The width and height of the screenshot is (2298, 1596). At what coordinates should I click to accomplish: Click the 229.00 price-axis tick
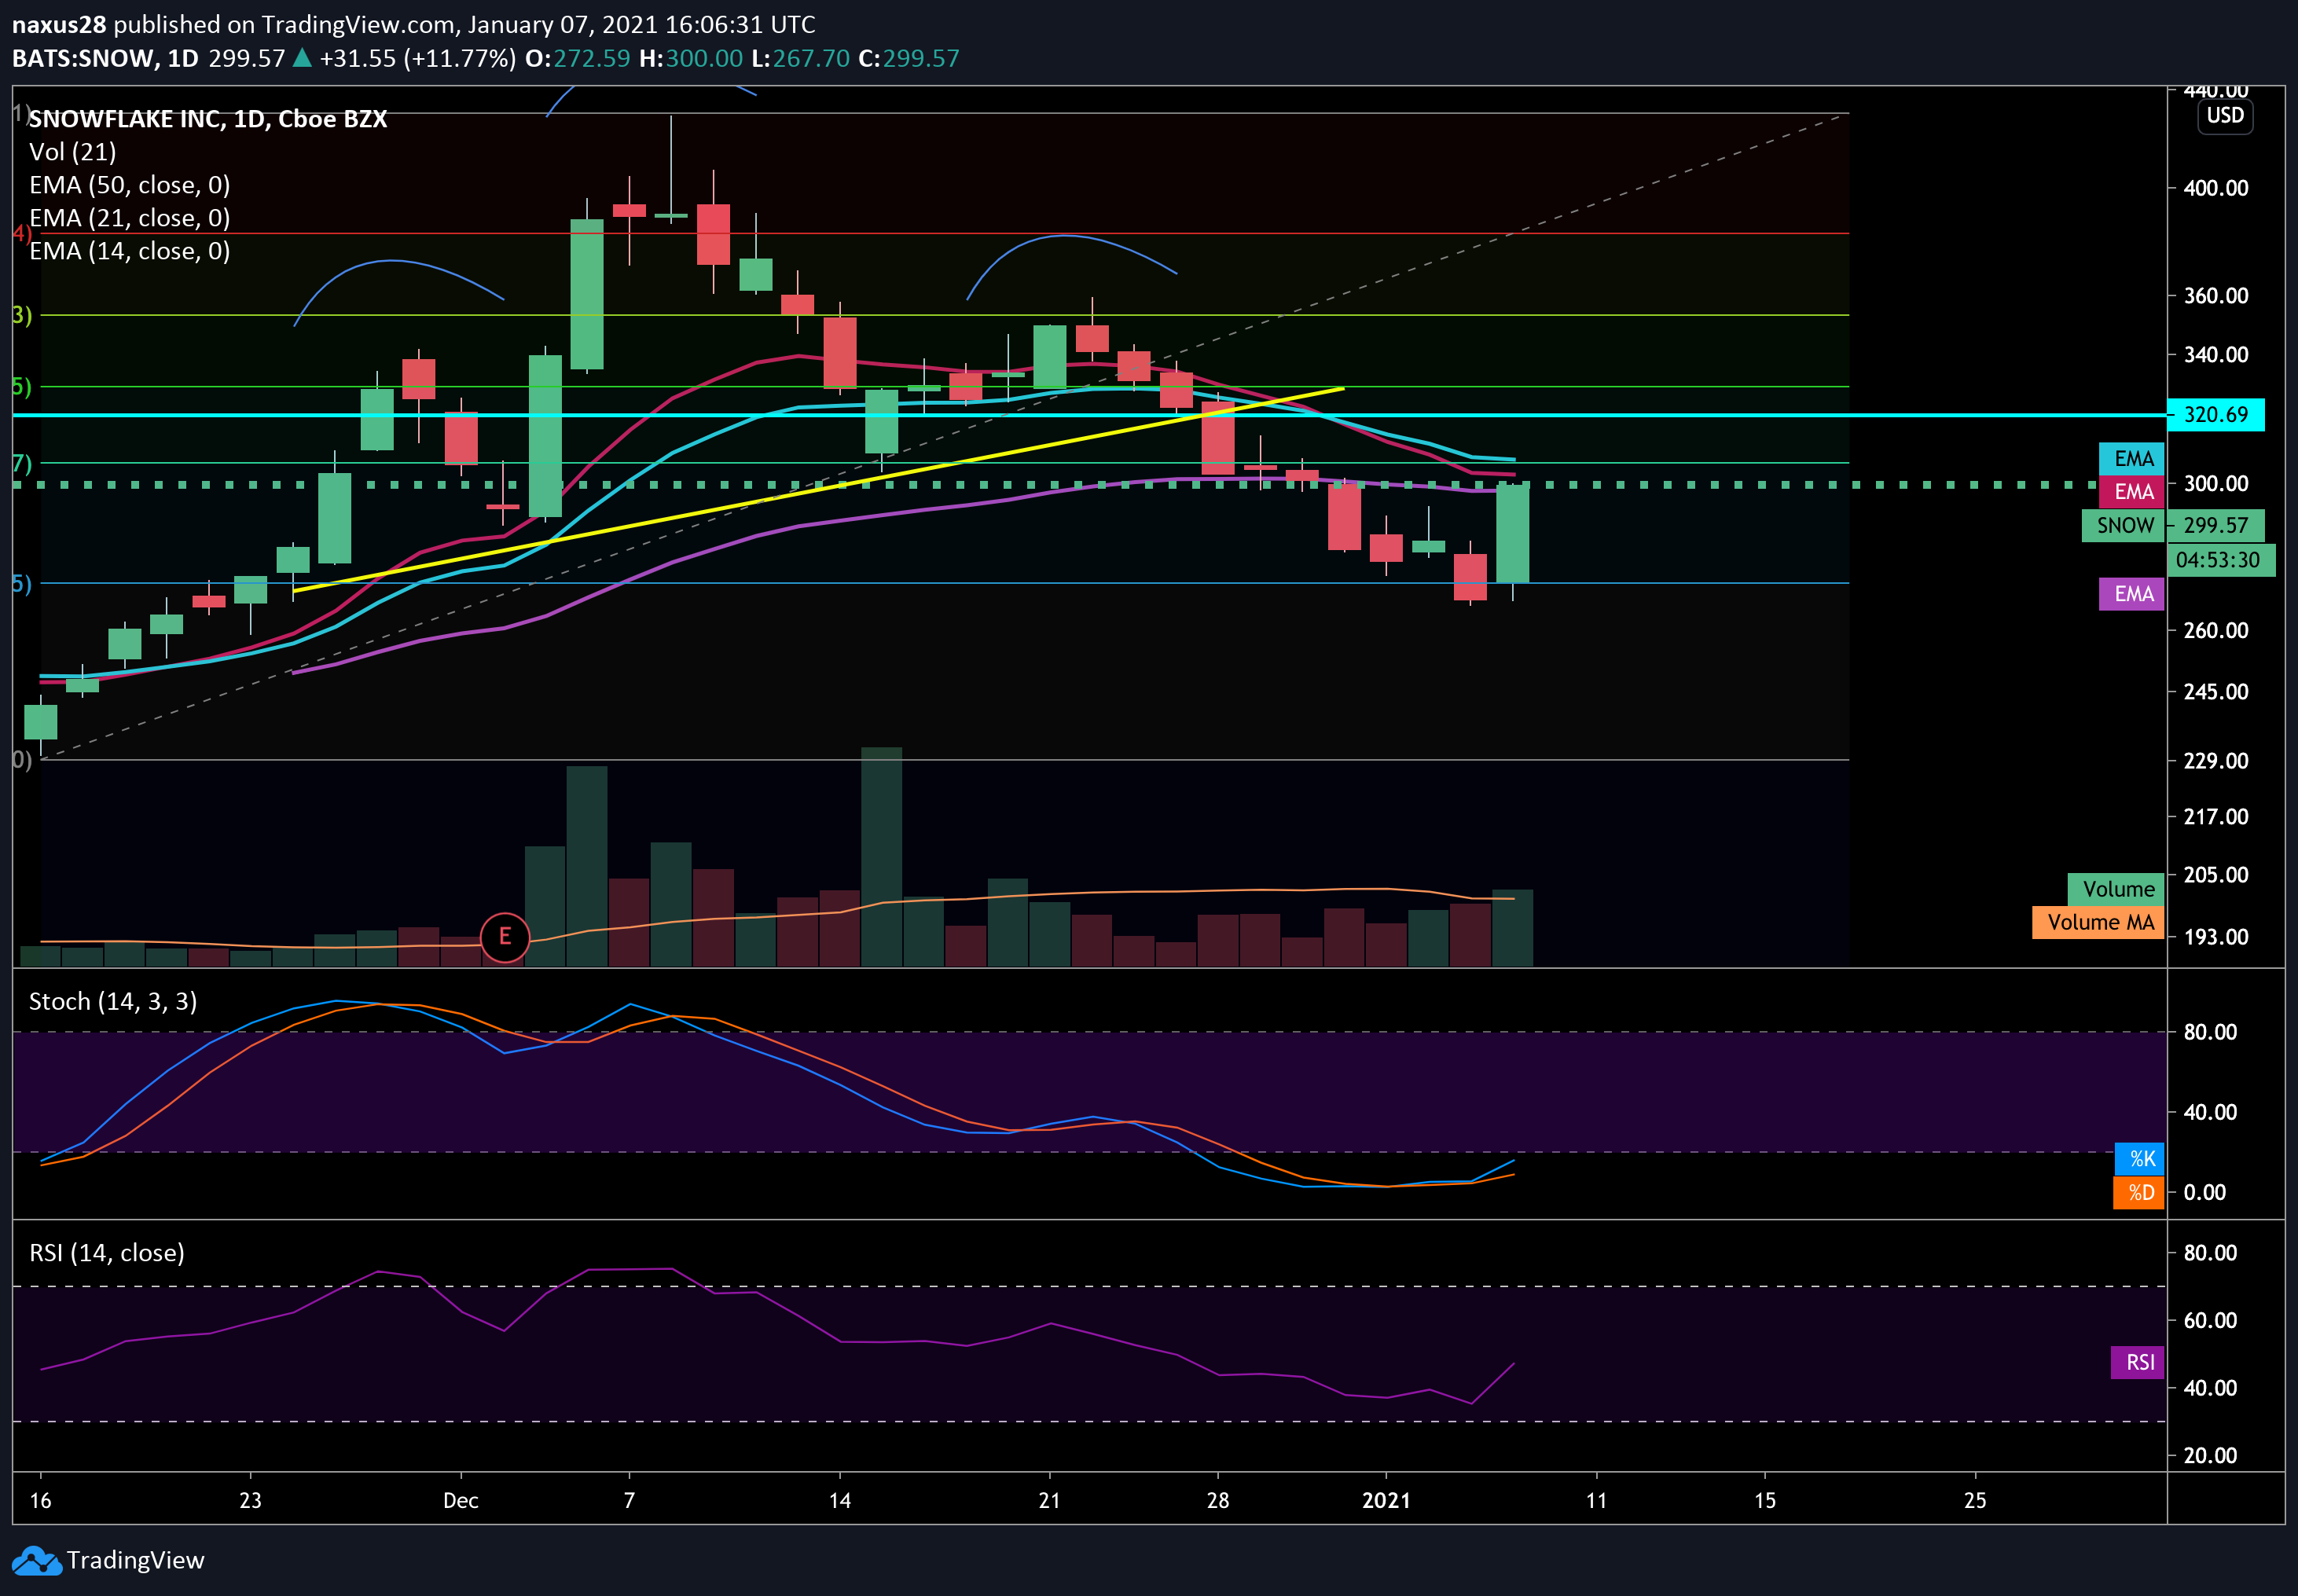2215,761
